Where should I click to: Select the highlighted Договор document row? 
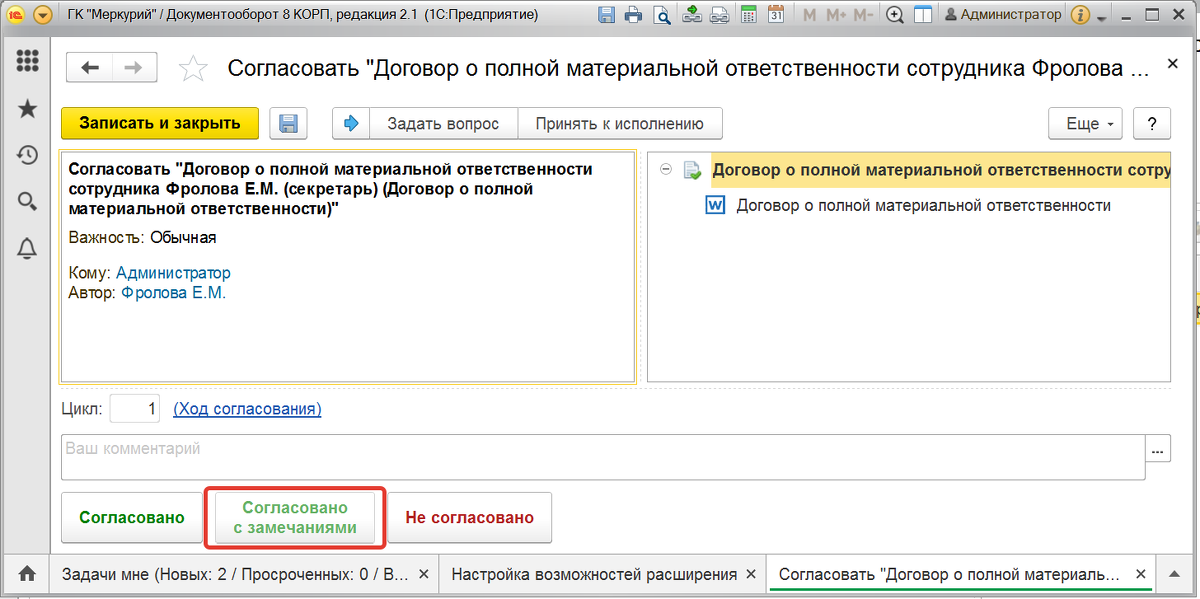click(x=940, y=171)
